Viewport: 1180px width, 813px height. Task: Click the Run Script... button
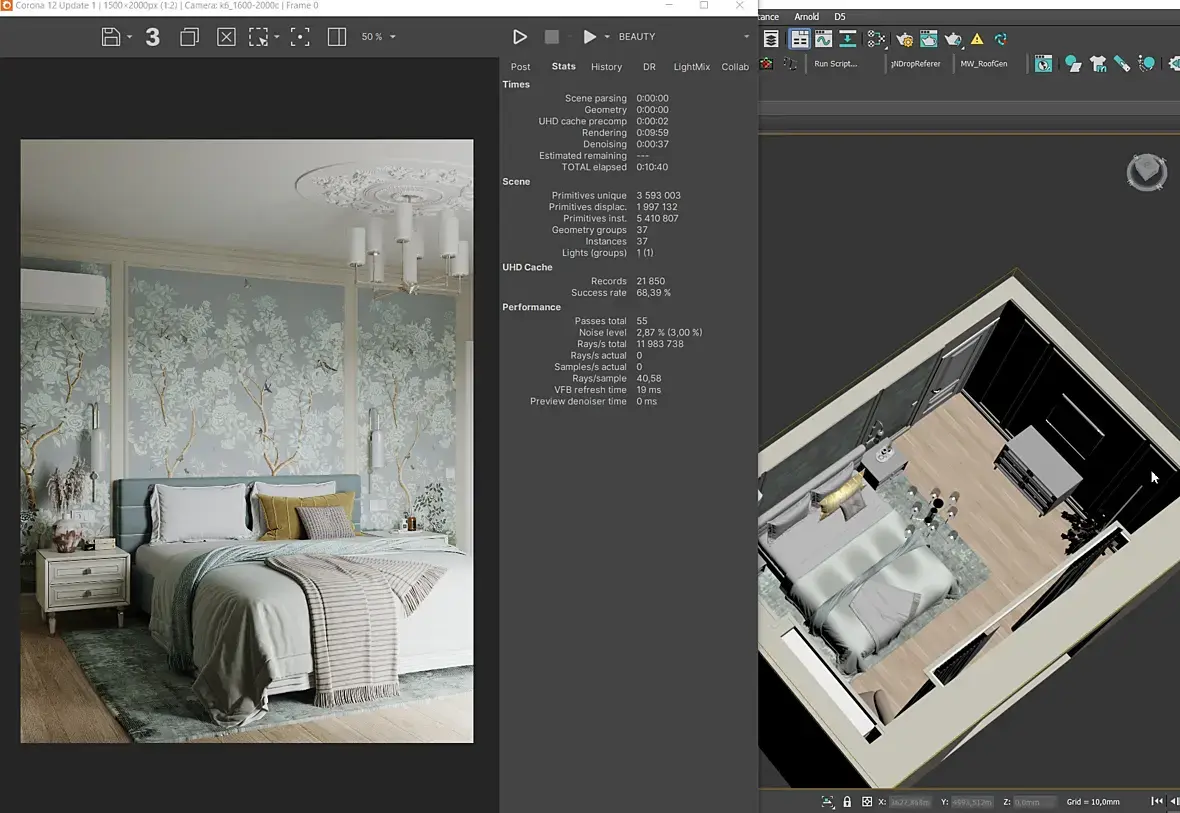pos(835,64)
